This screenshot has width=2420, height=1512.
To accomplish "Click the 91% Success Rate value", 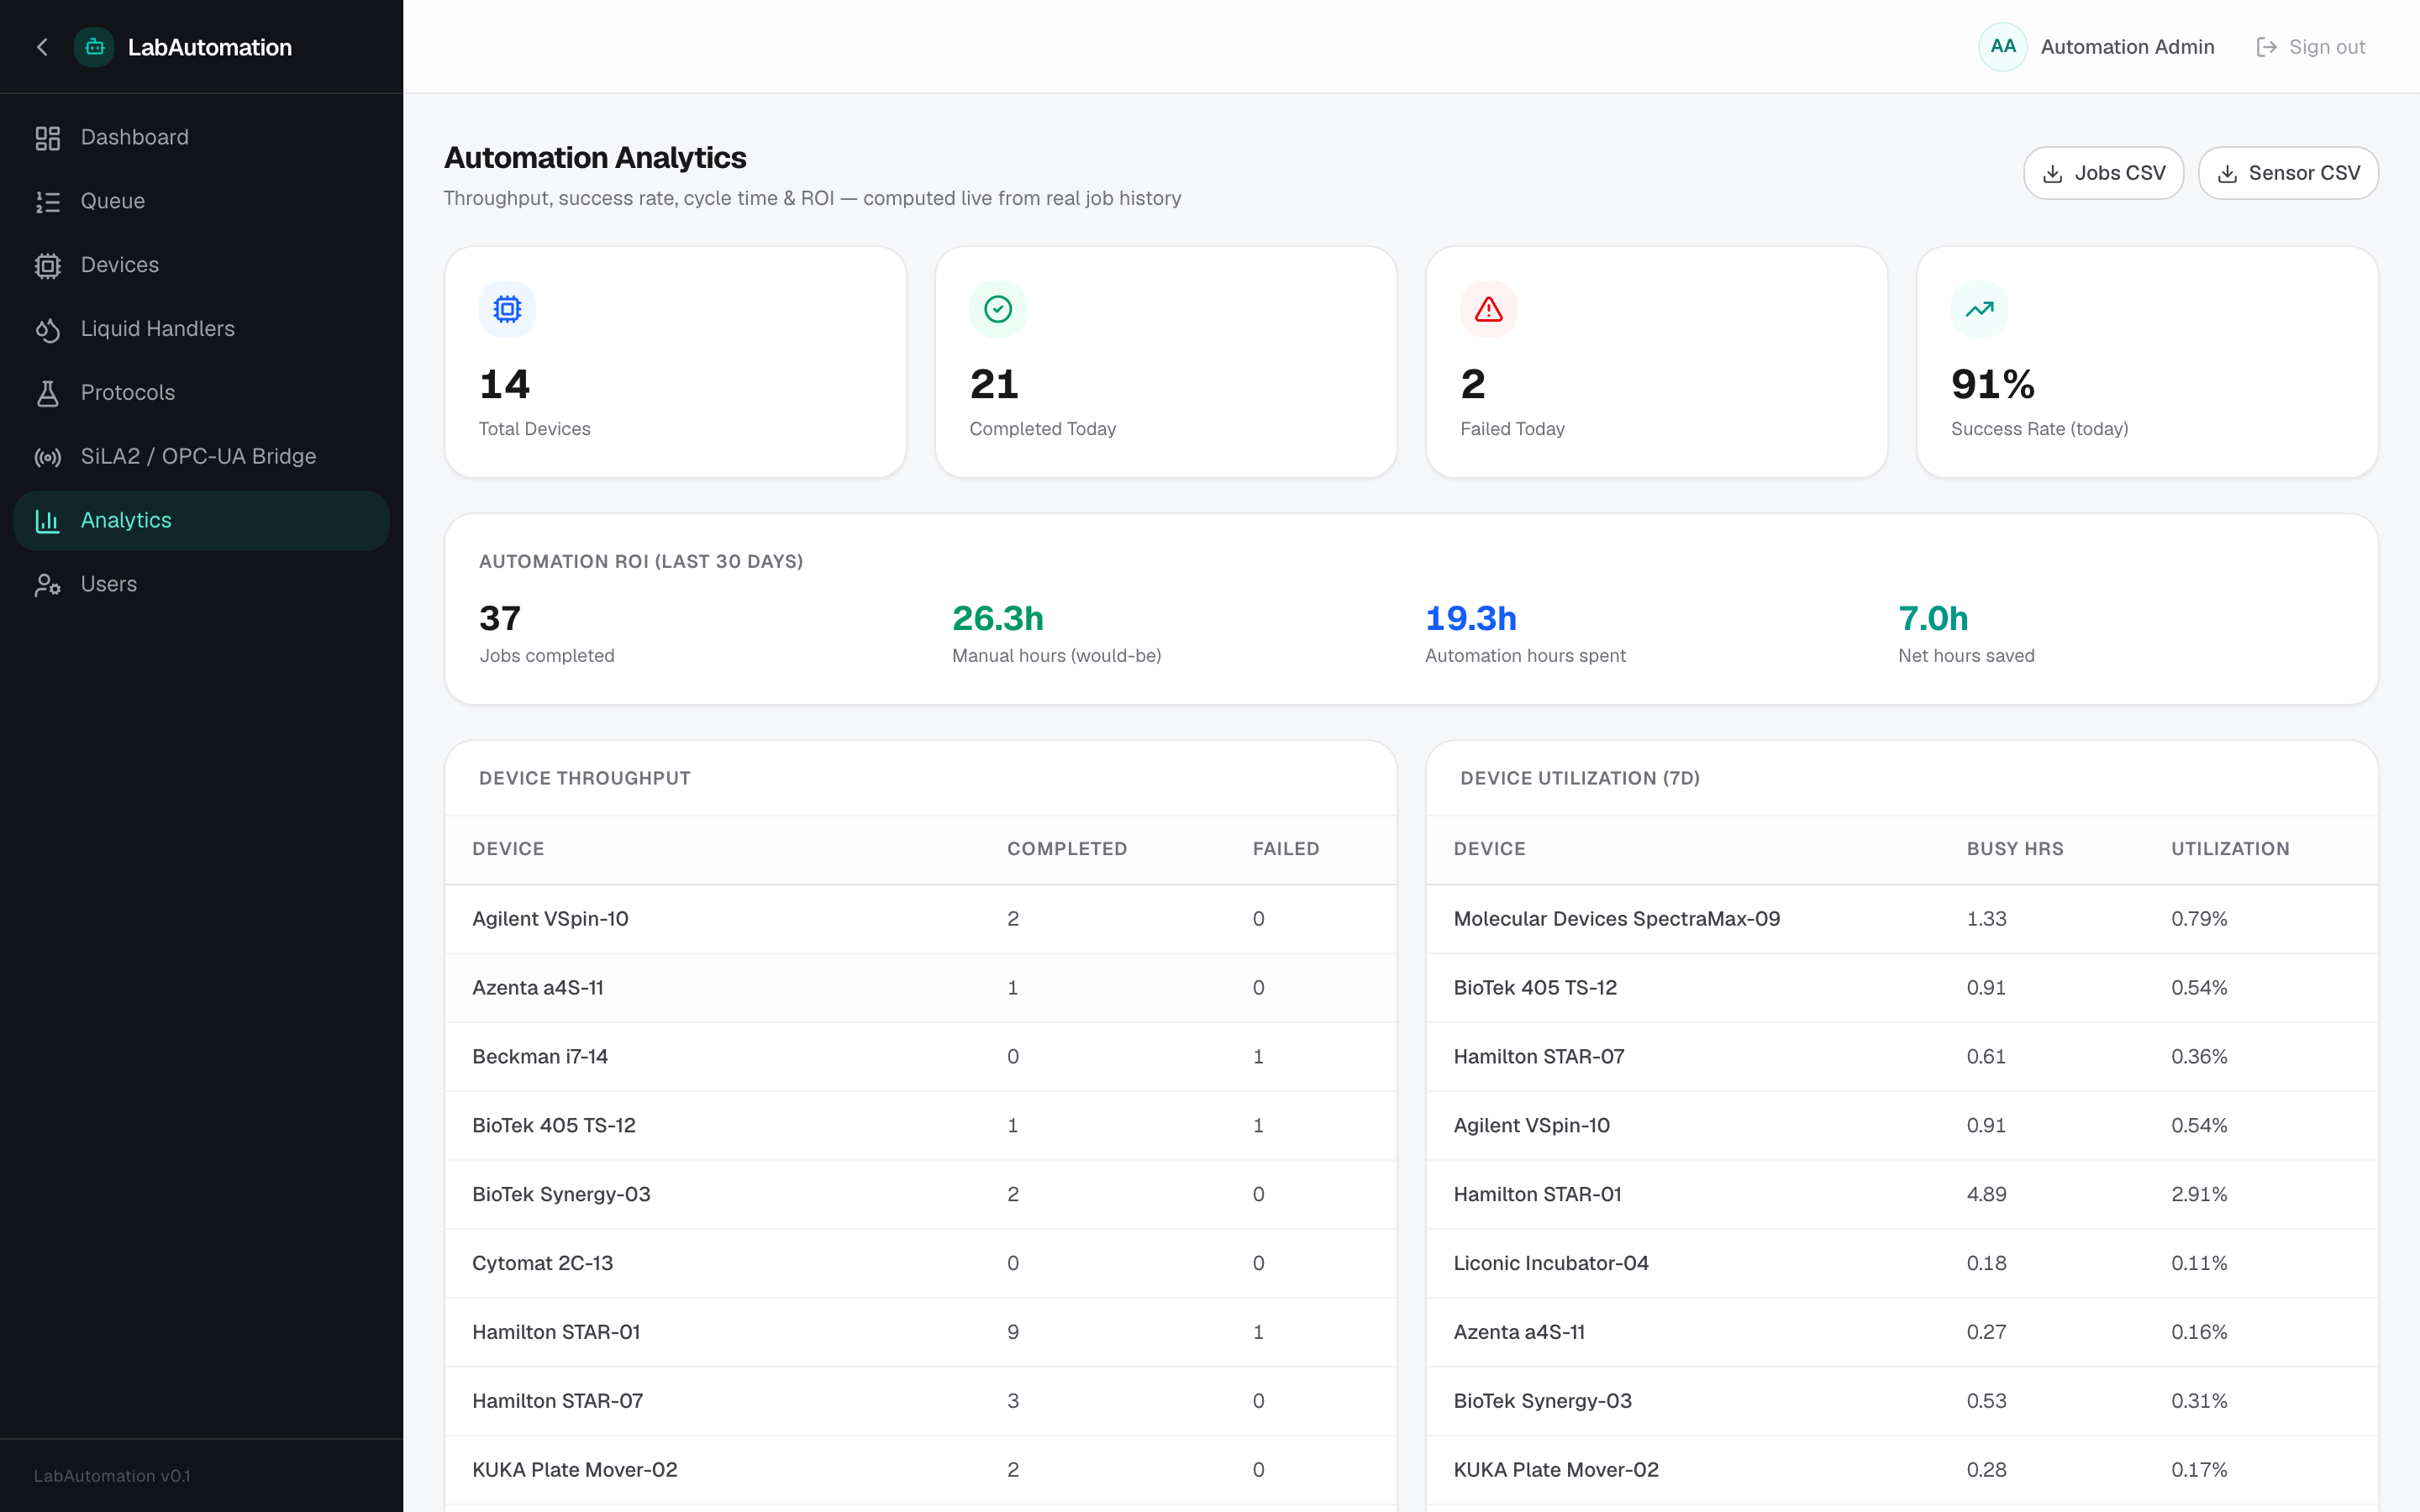I will (x=1993, y=385).
